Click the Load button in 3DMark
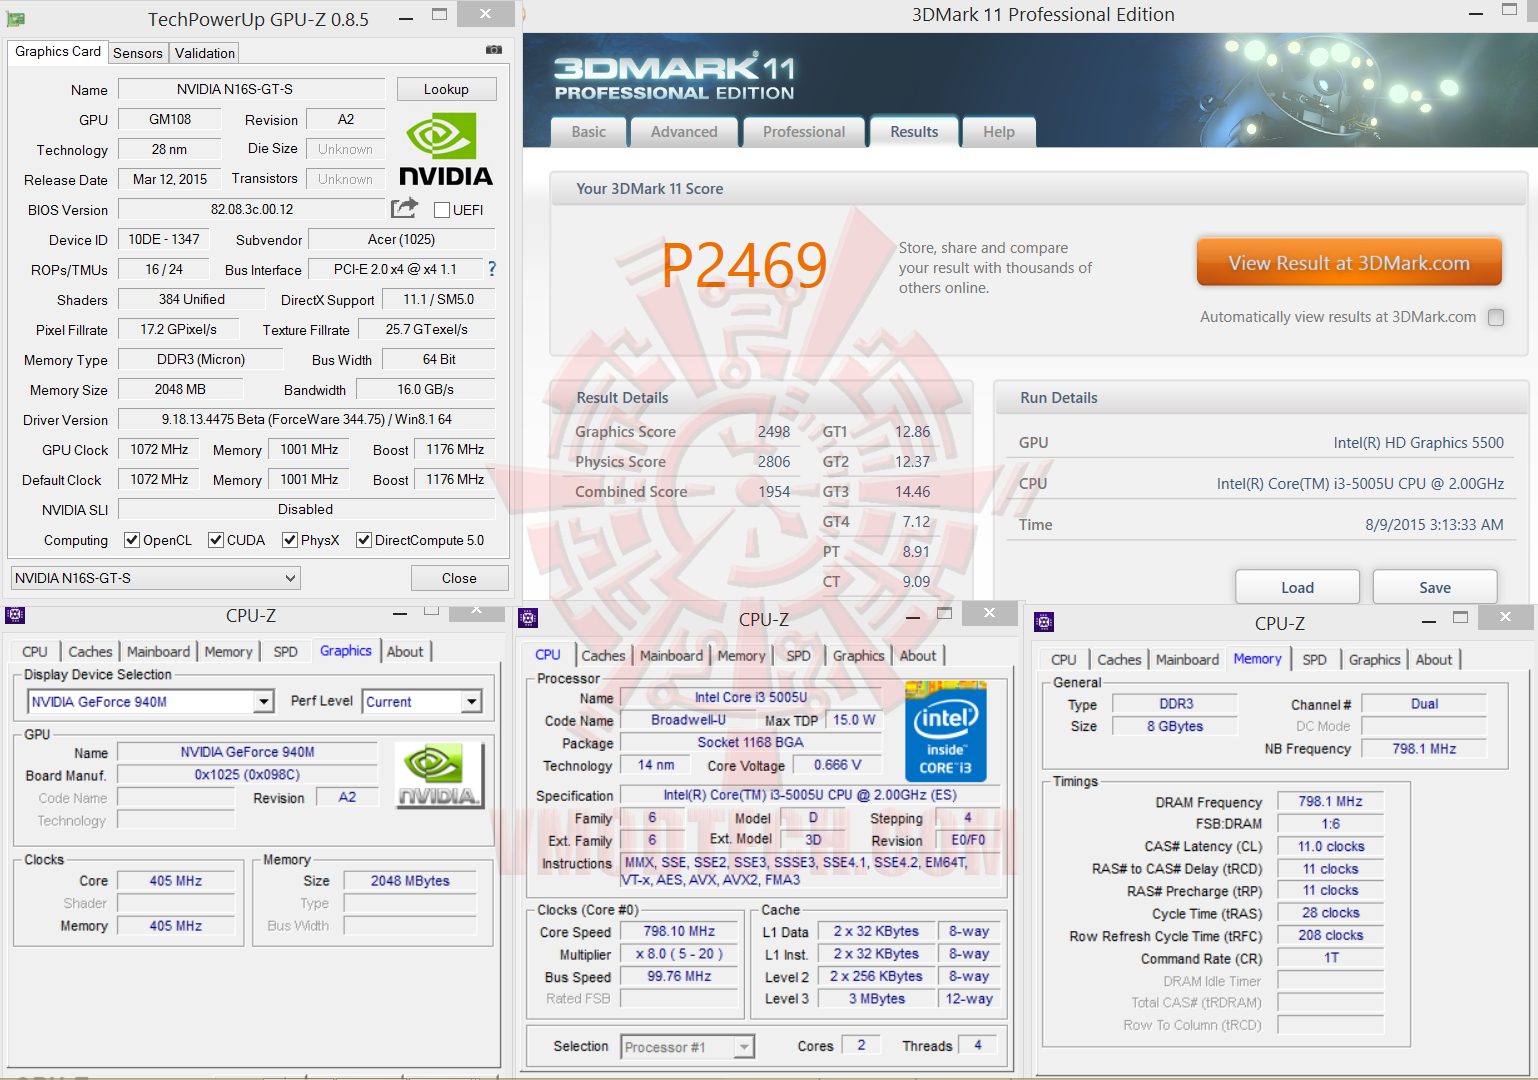The height and width of the screenshot is (1080, 1538). tap(1297, 587)
